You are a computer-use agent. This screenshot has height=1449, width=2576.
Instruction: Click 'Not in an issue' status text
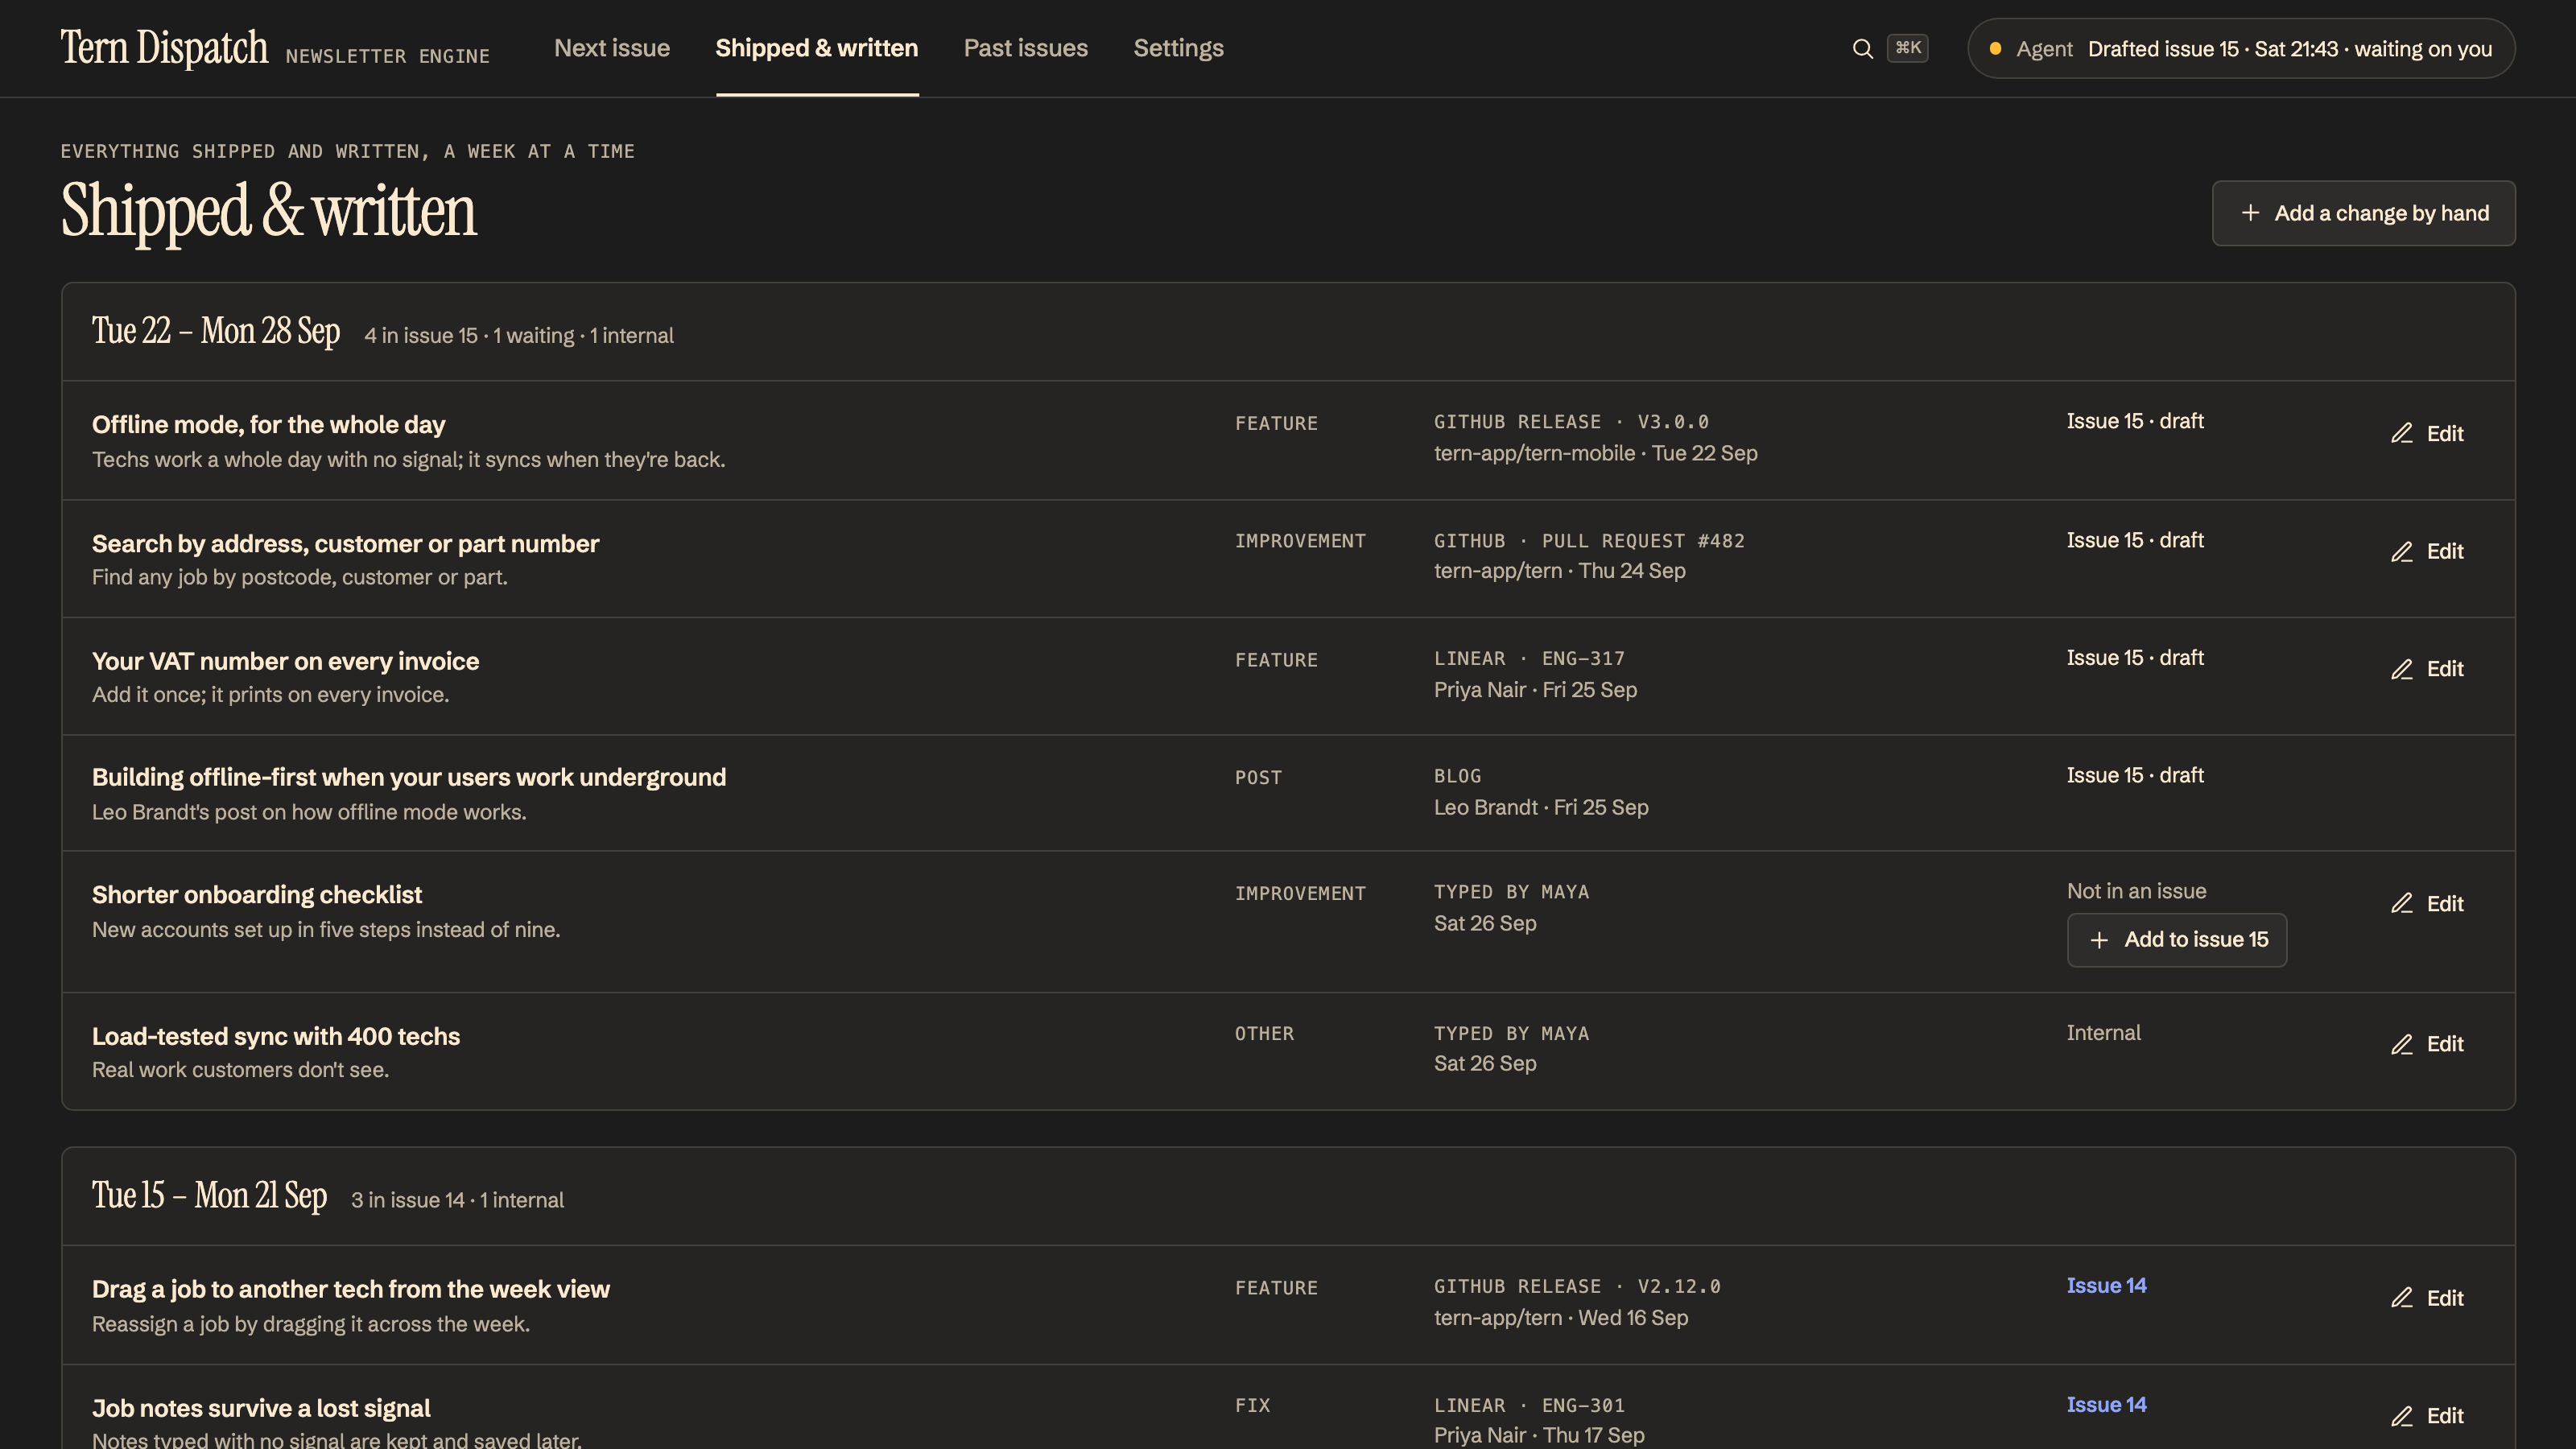click(x=2136, y=892)
